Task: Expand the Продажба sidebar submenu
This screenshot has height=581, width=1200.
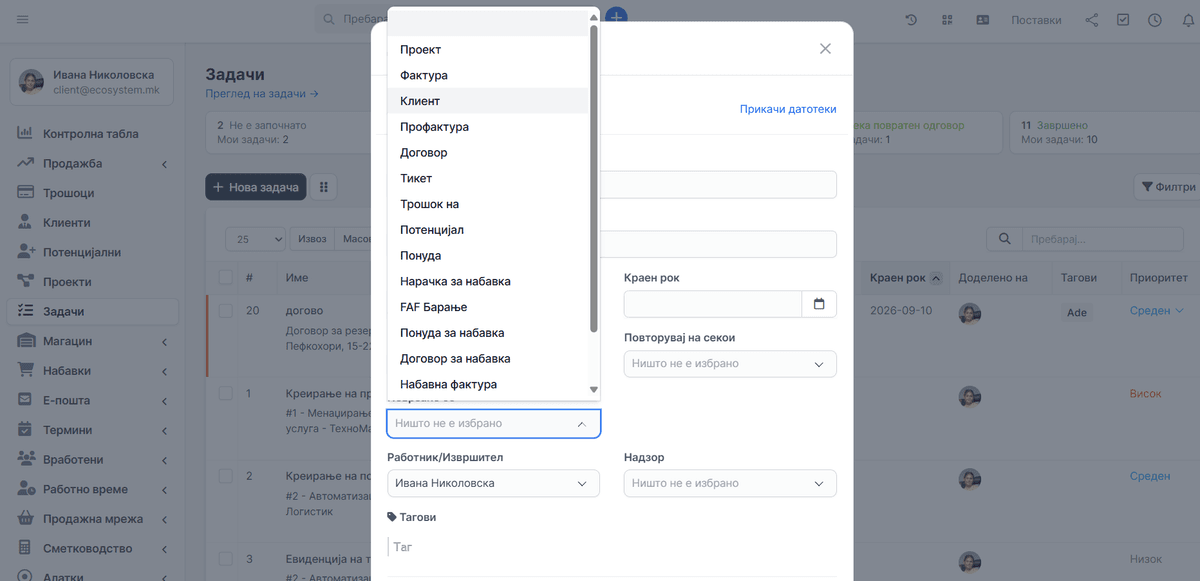Action: tap(92, 164)
